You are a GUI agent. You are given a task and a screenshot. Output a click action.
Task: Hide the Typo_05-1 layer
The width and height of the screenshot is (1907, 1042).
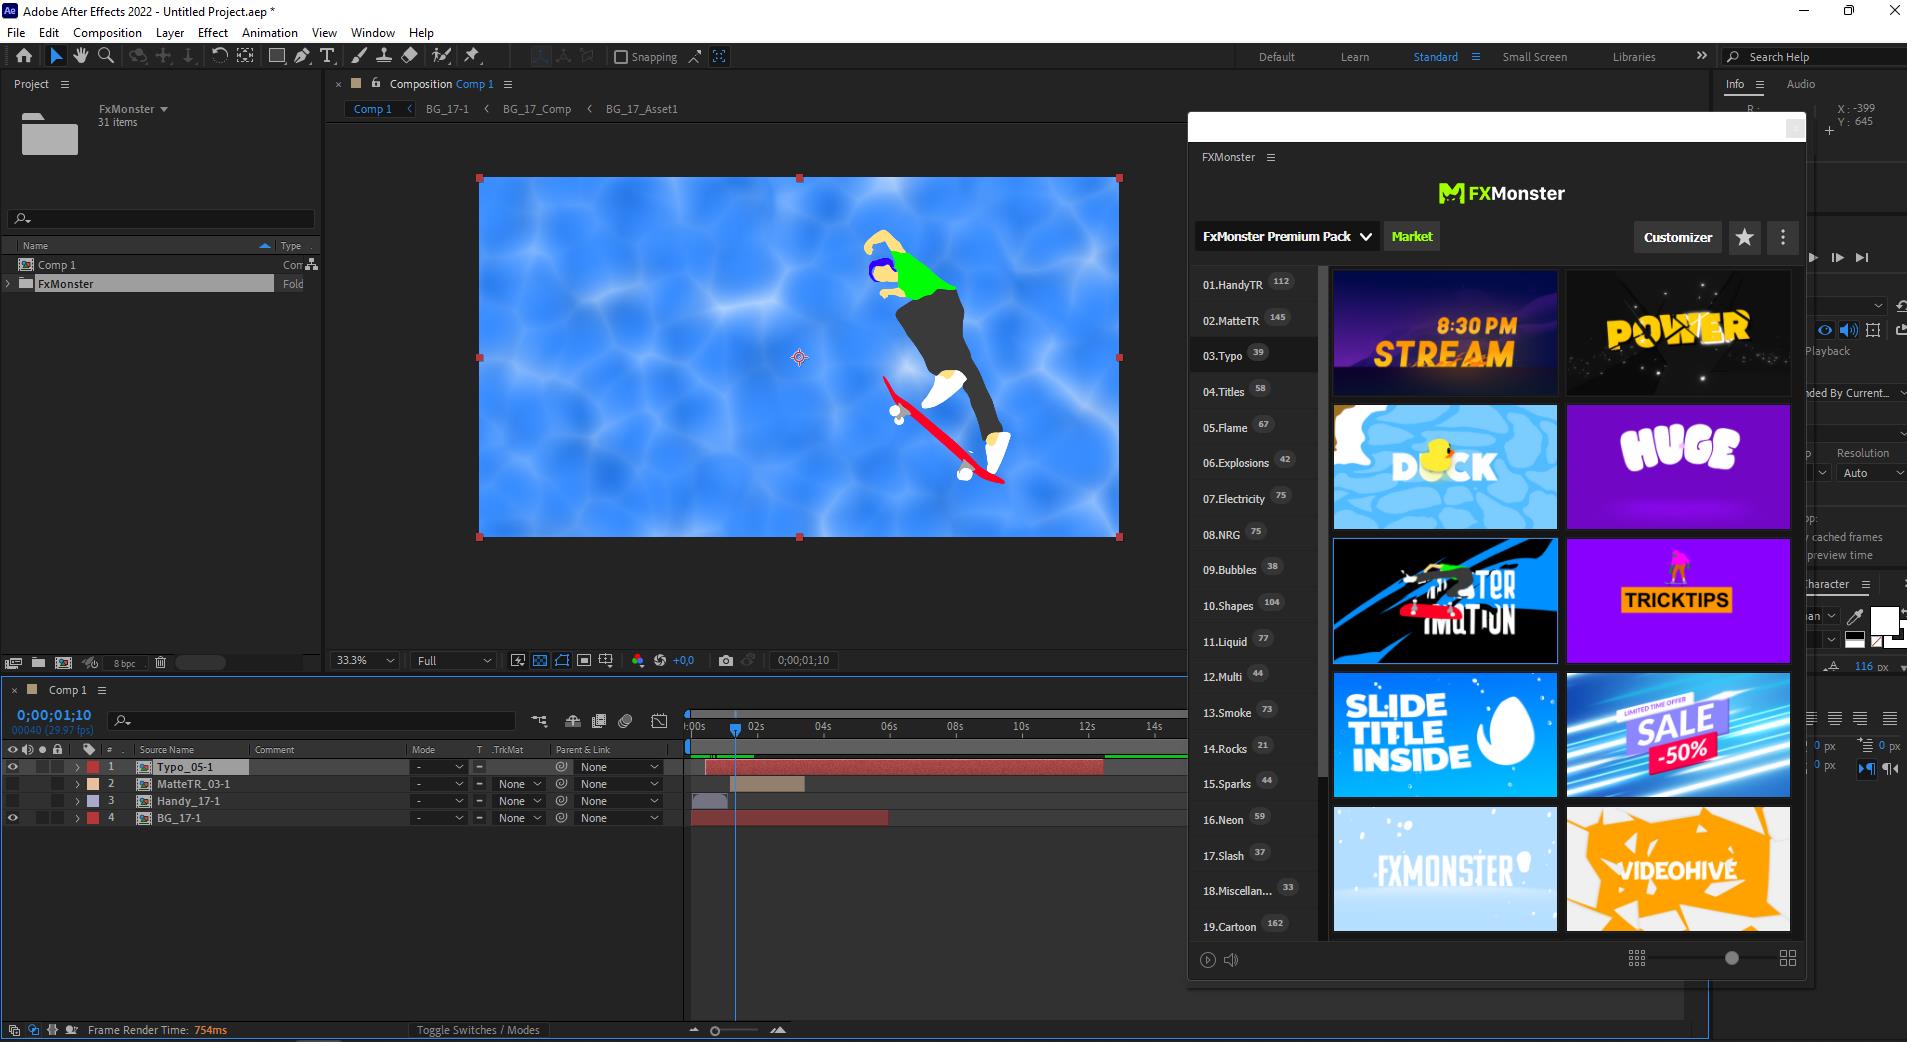13,767
